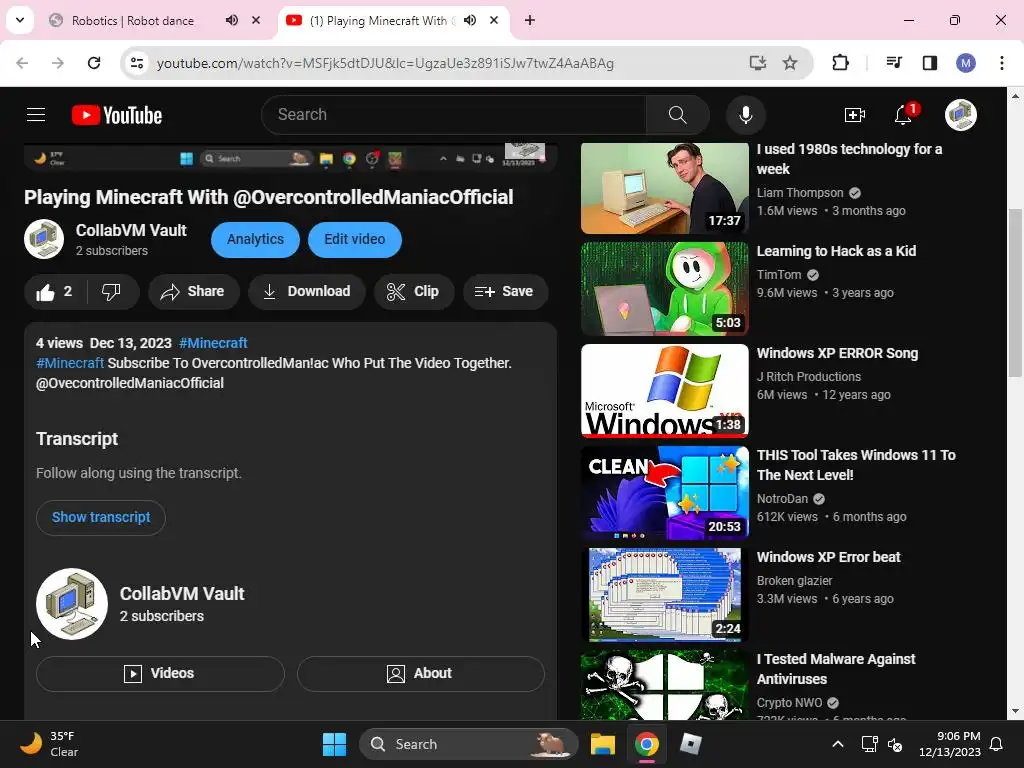The height and width of the screenshot is (768, 1024).
Task: View site information icon in address bar
Action: coord(137,63)
